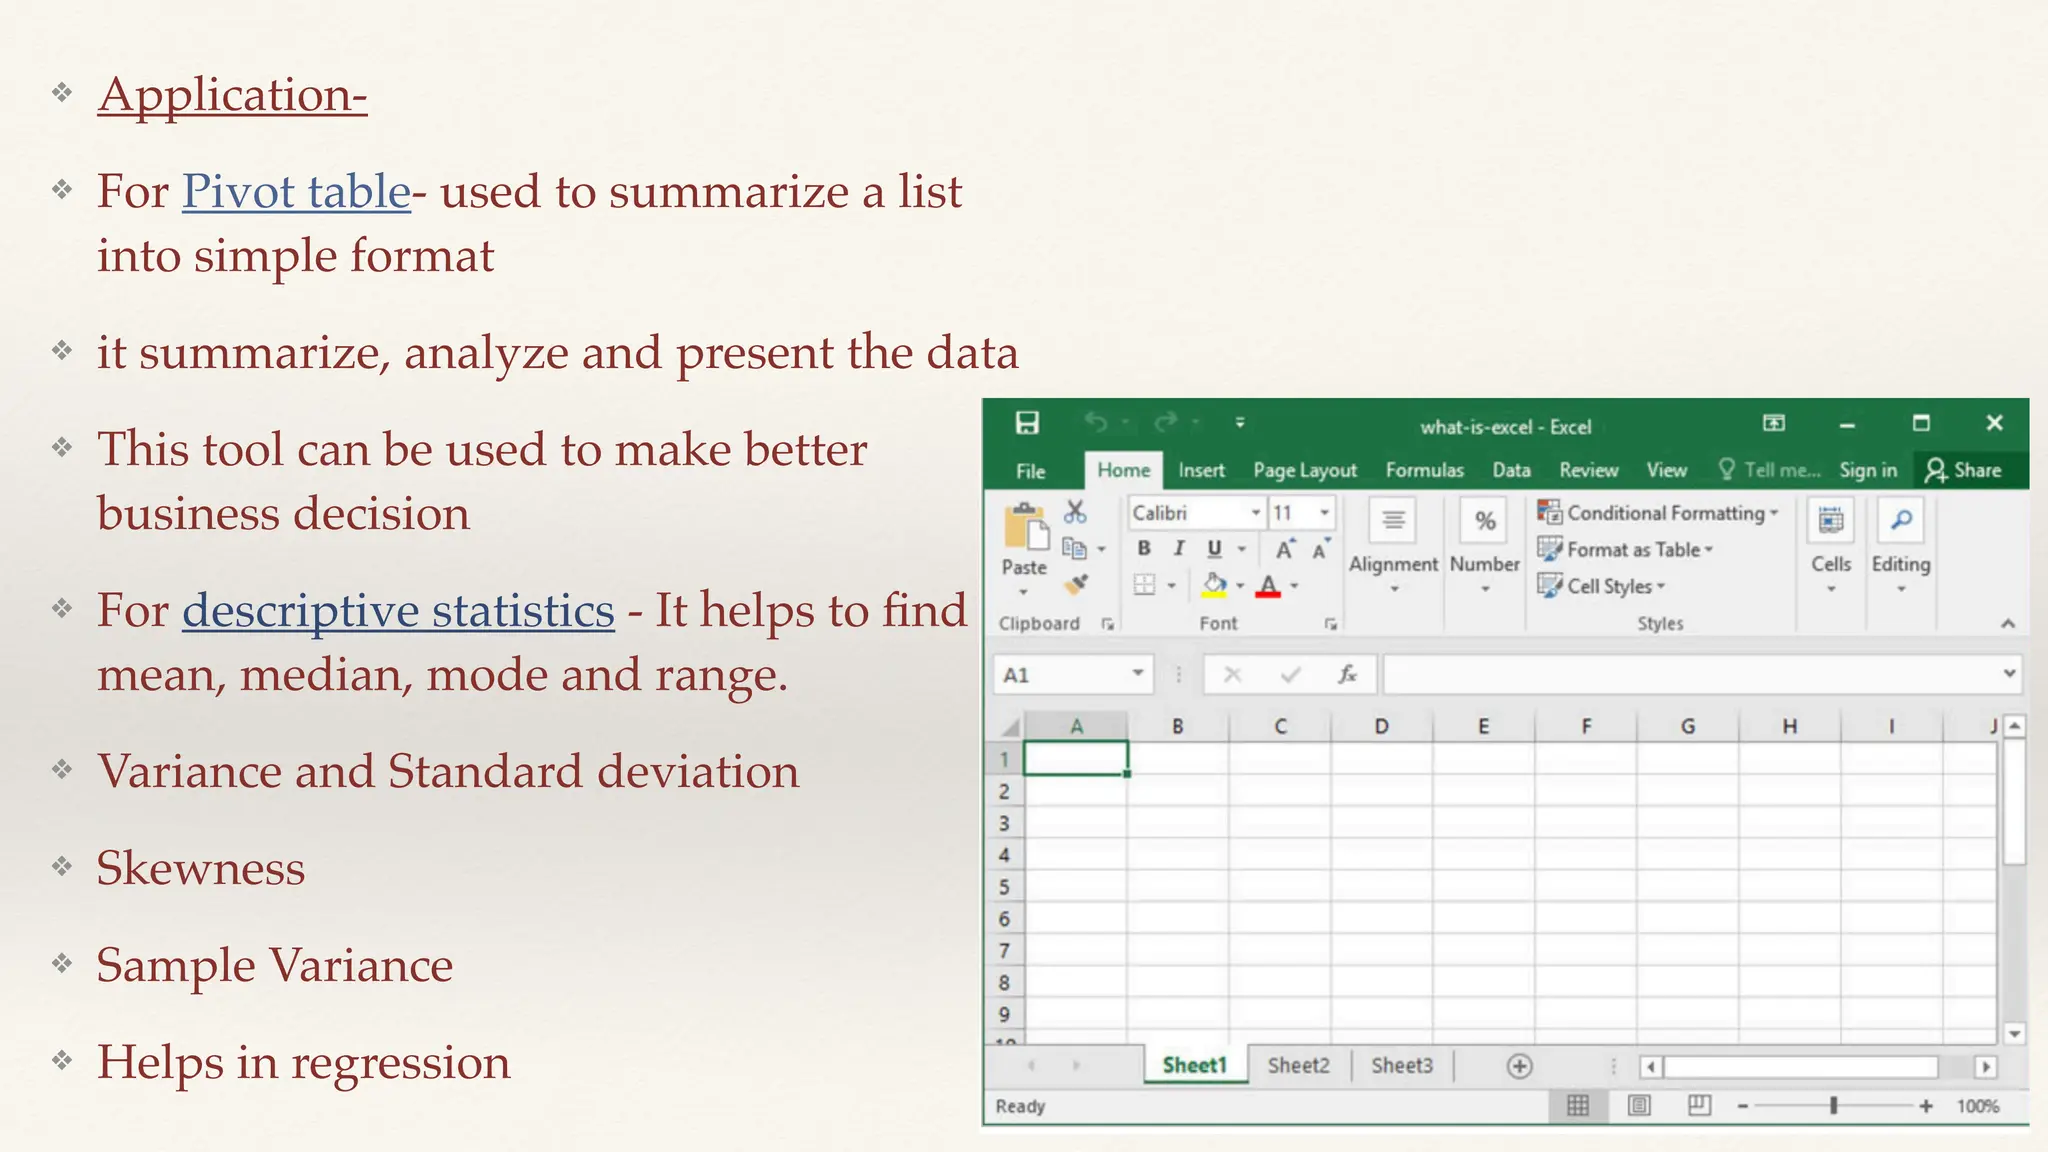
Task: Open the Alignment group button
Action: click(1393, 547)
